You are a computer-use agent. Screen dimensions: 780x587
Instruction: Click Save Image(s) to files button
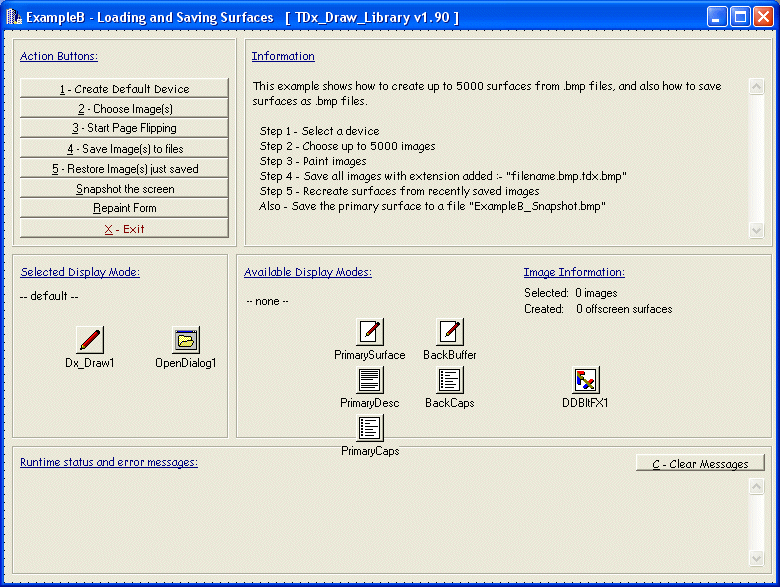tap(125, 149)
